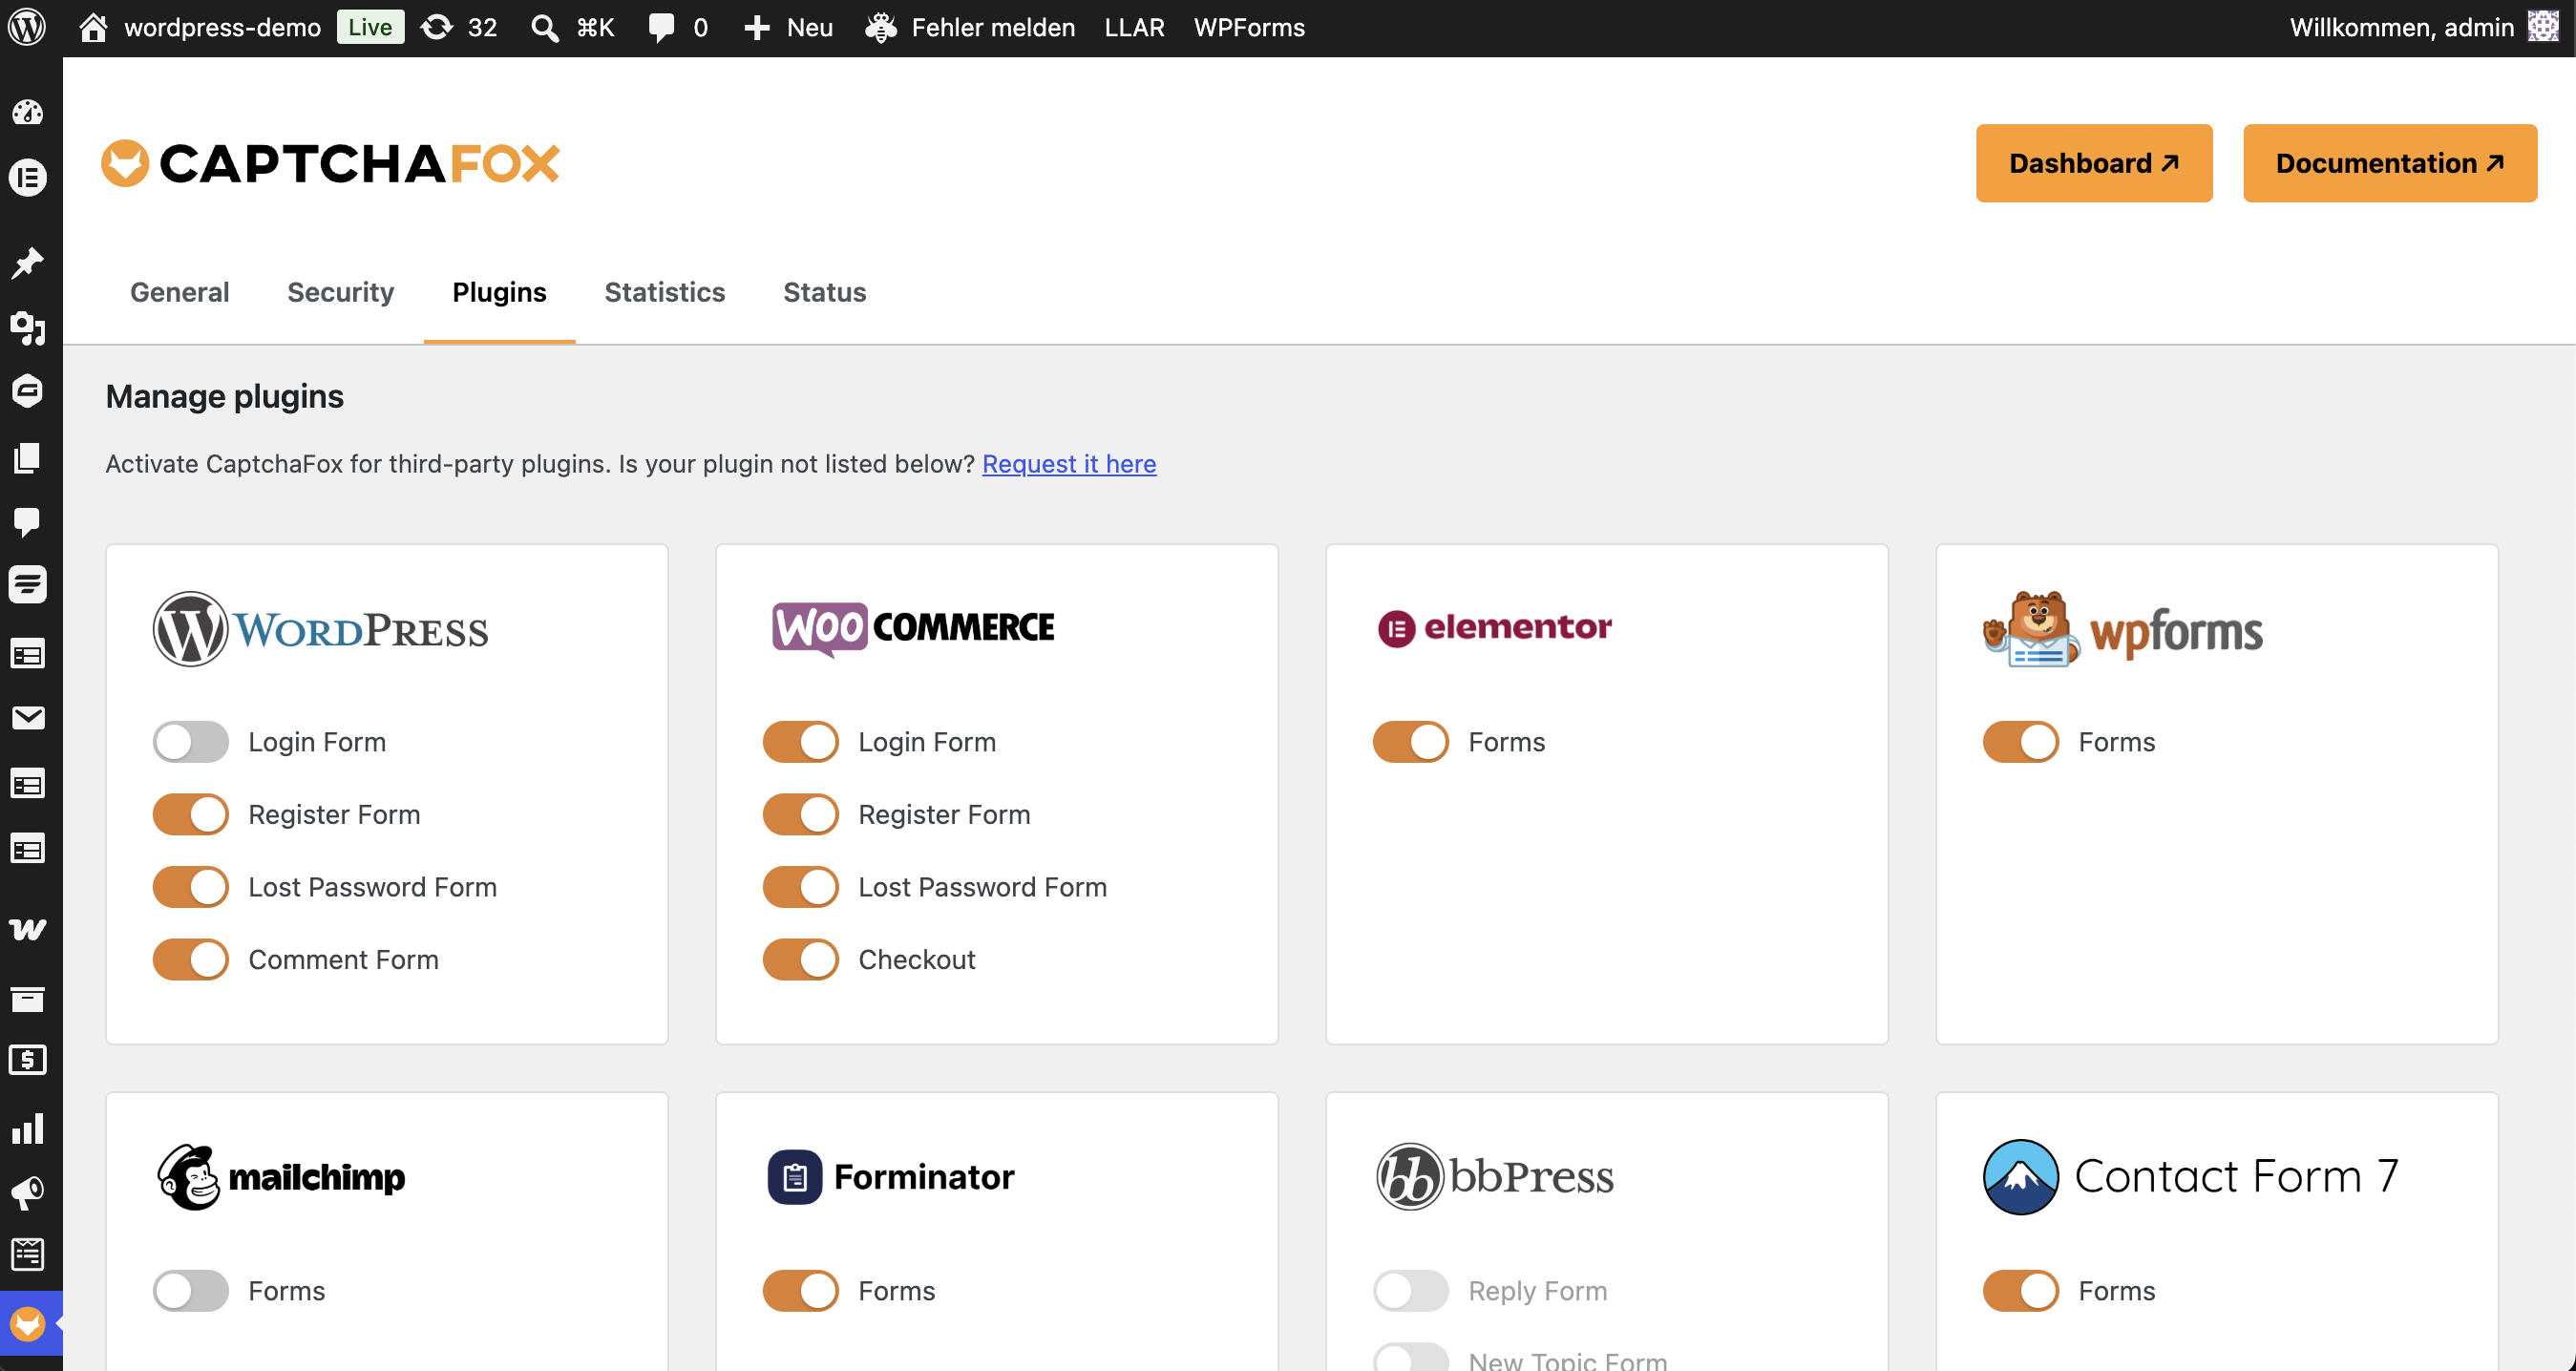This screenshot has height=1371, width=2576.
Task: Disable the WooCommerce Checkout toggle
Action: point(801,960)
